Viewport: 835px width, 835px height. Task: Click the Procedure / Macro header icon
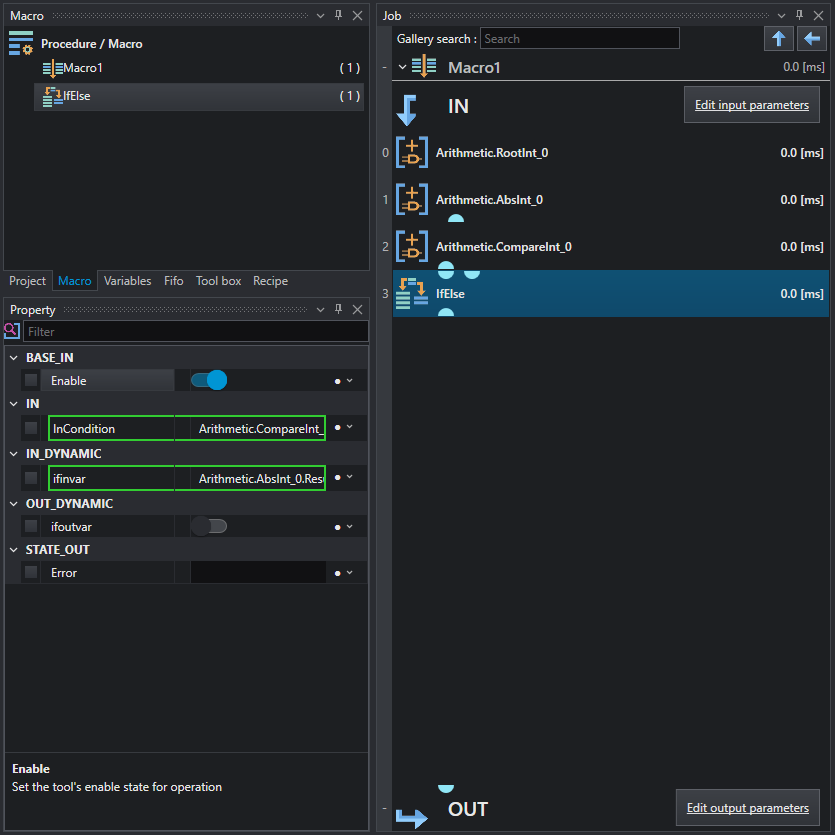tap(21, 43)
